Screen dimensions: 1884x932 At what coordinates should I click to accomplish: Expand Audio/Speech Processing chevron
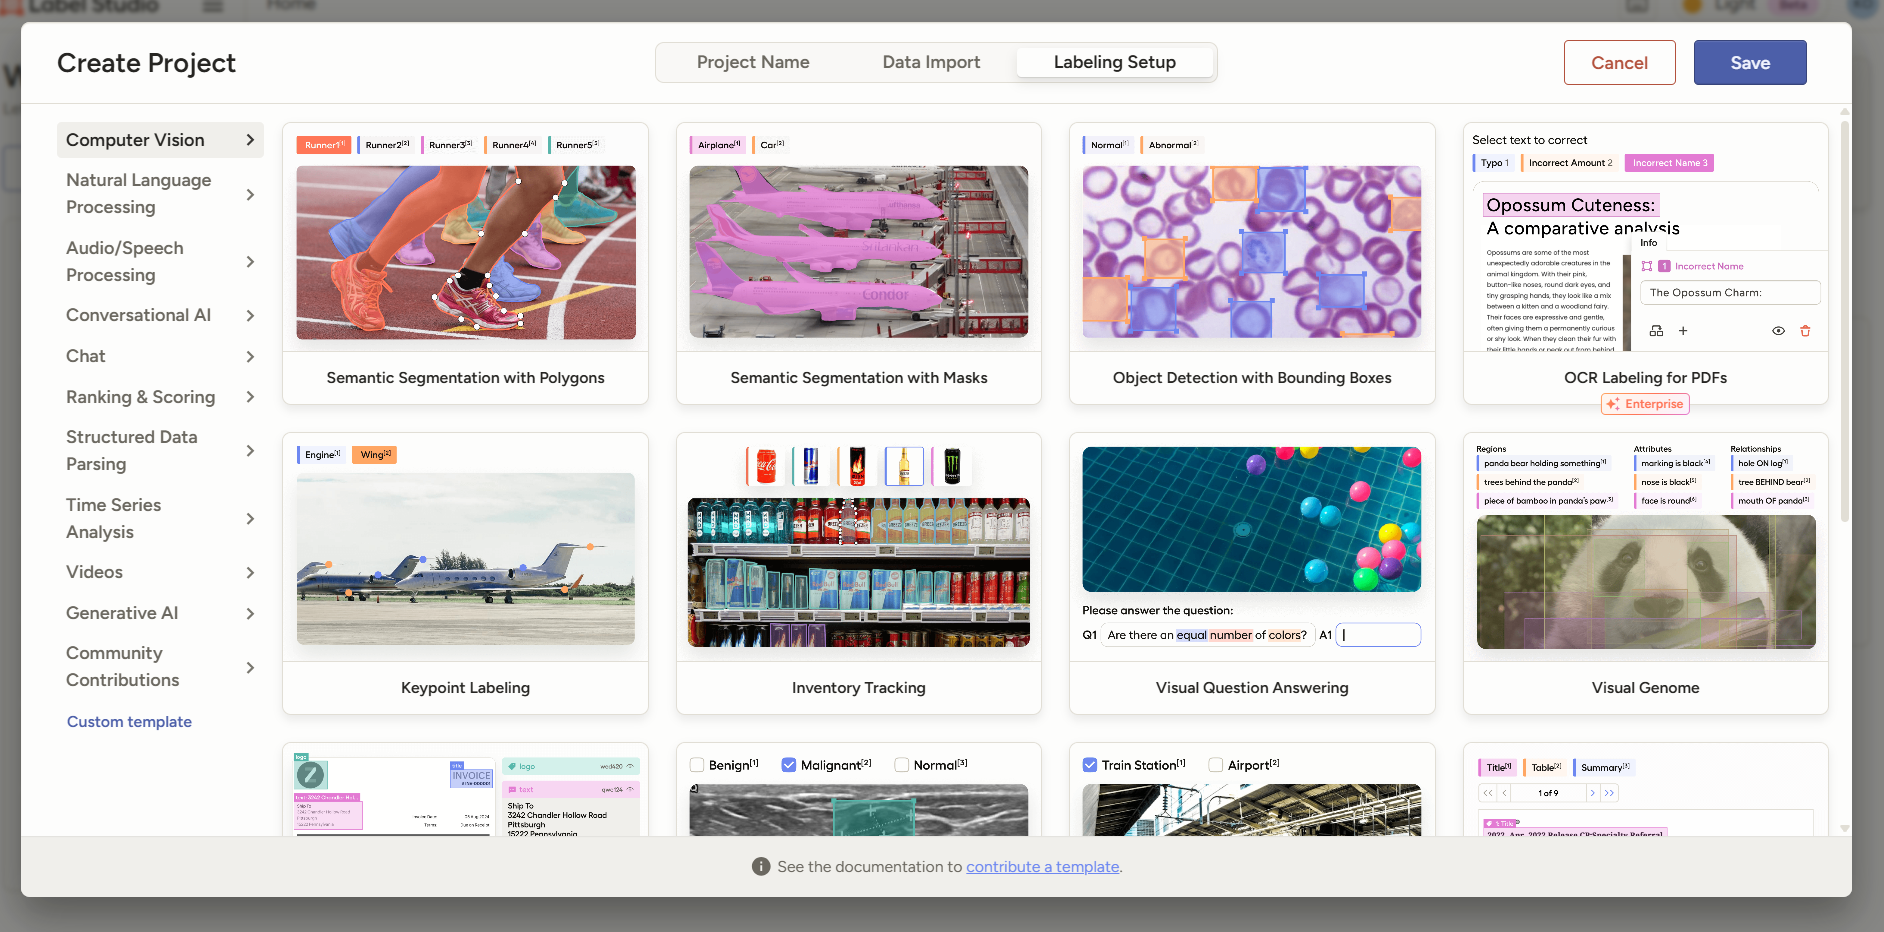click(250, 262)
